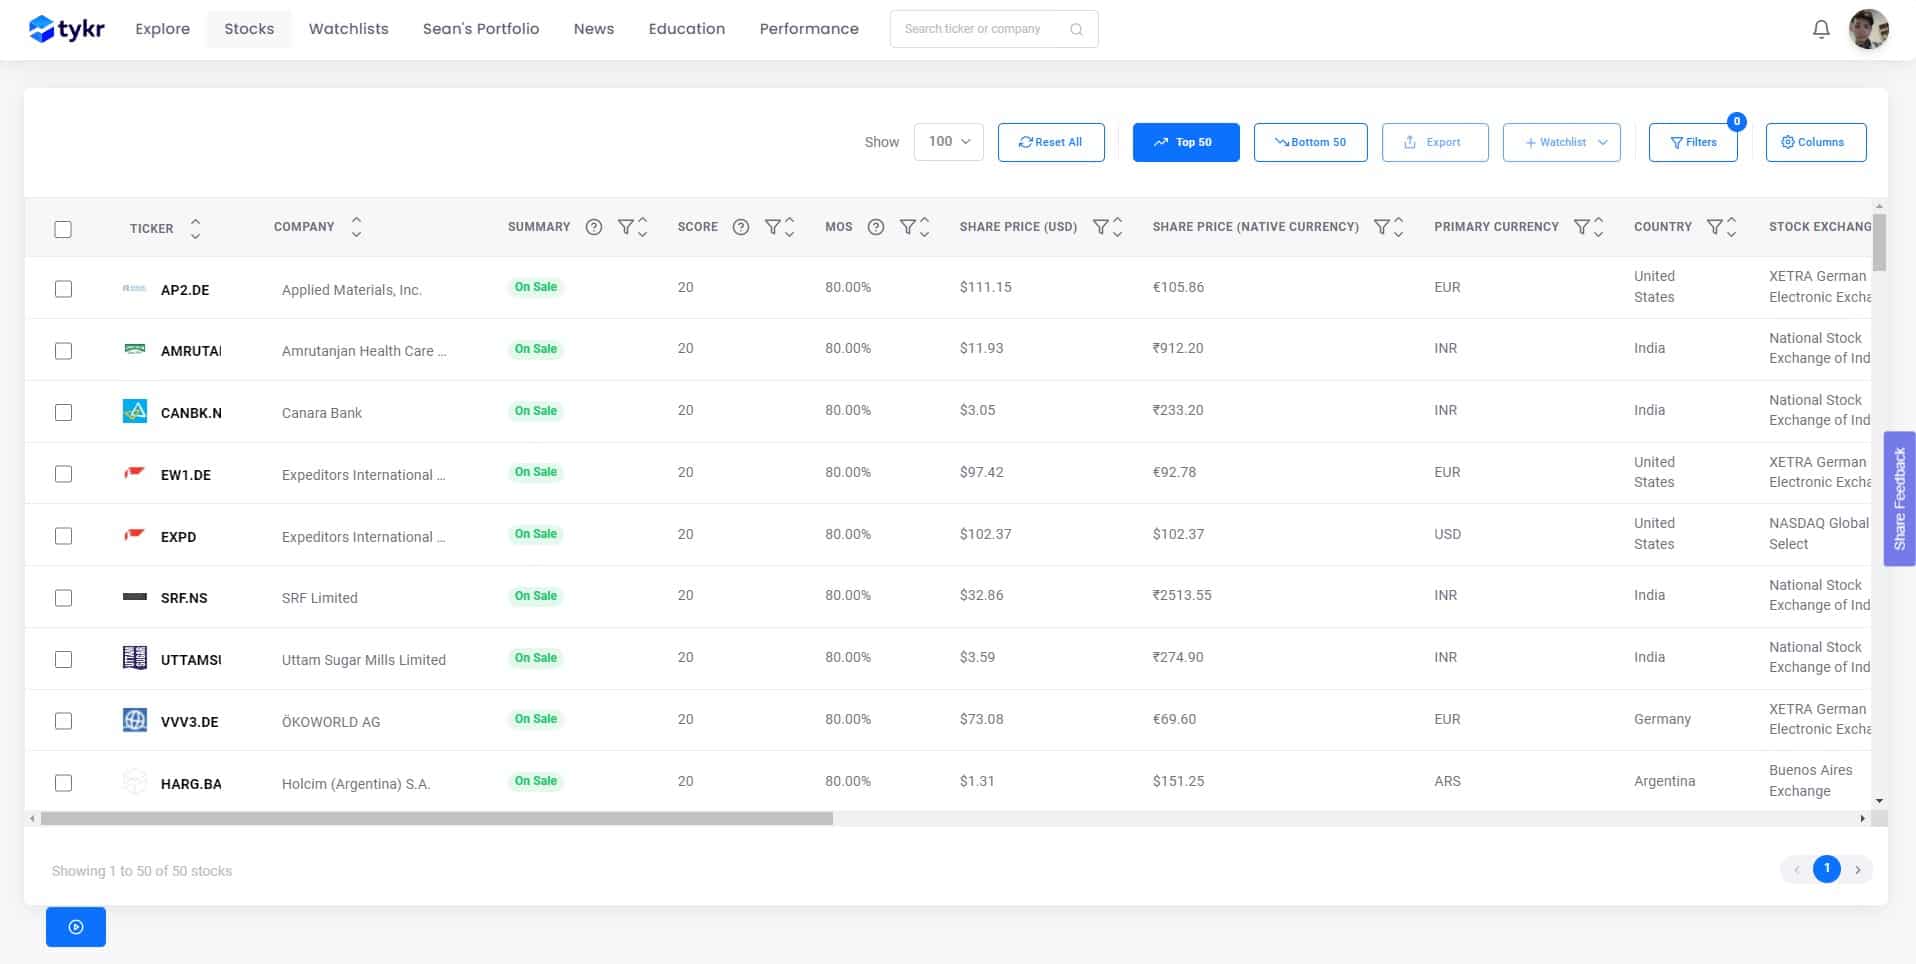Click the vertical table scrollbar
This screenshot has width=1916, height=964.
coord(1880,242)
